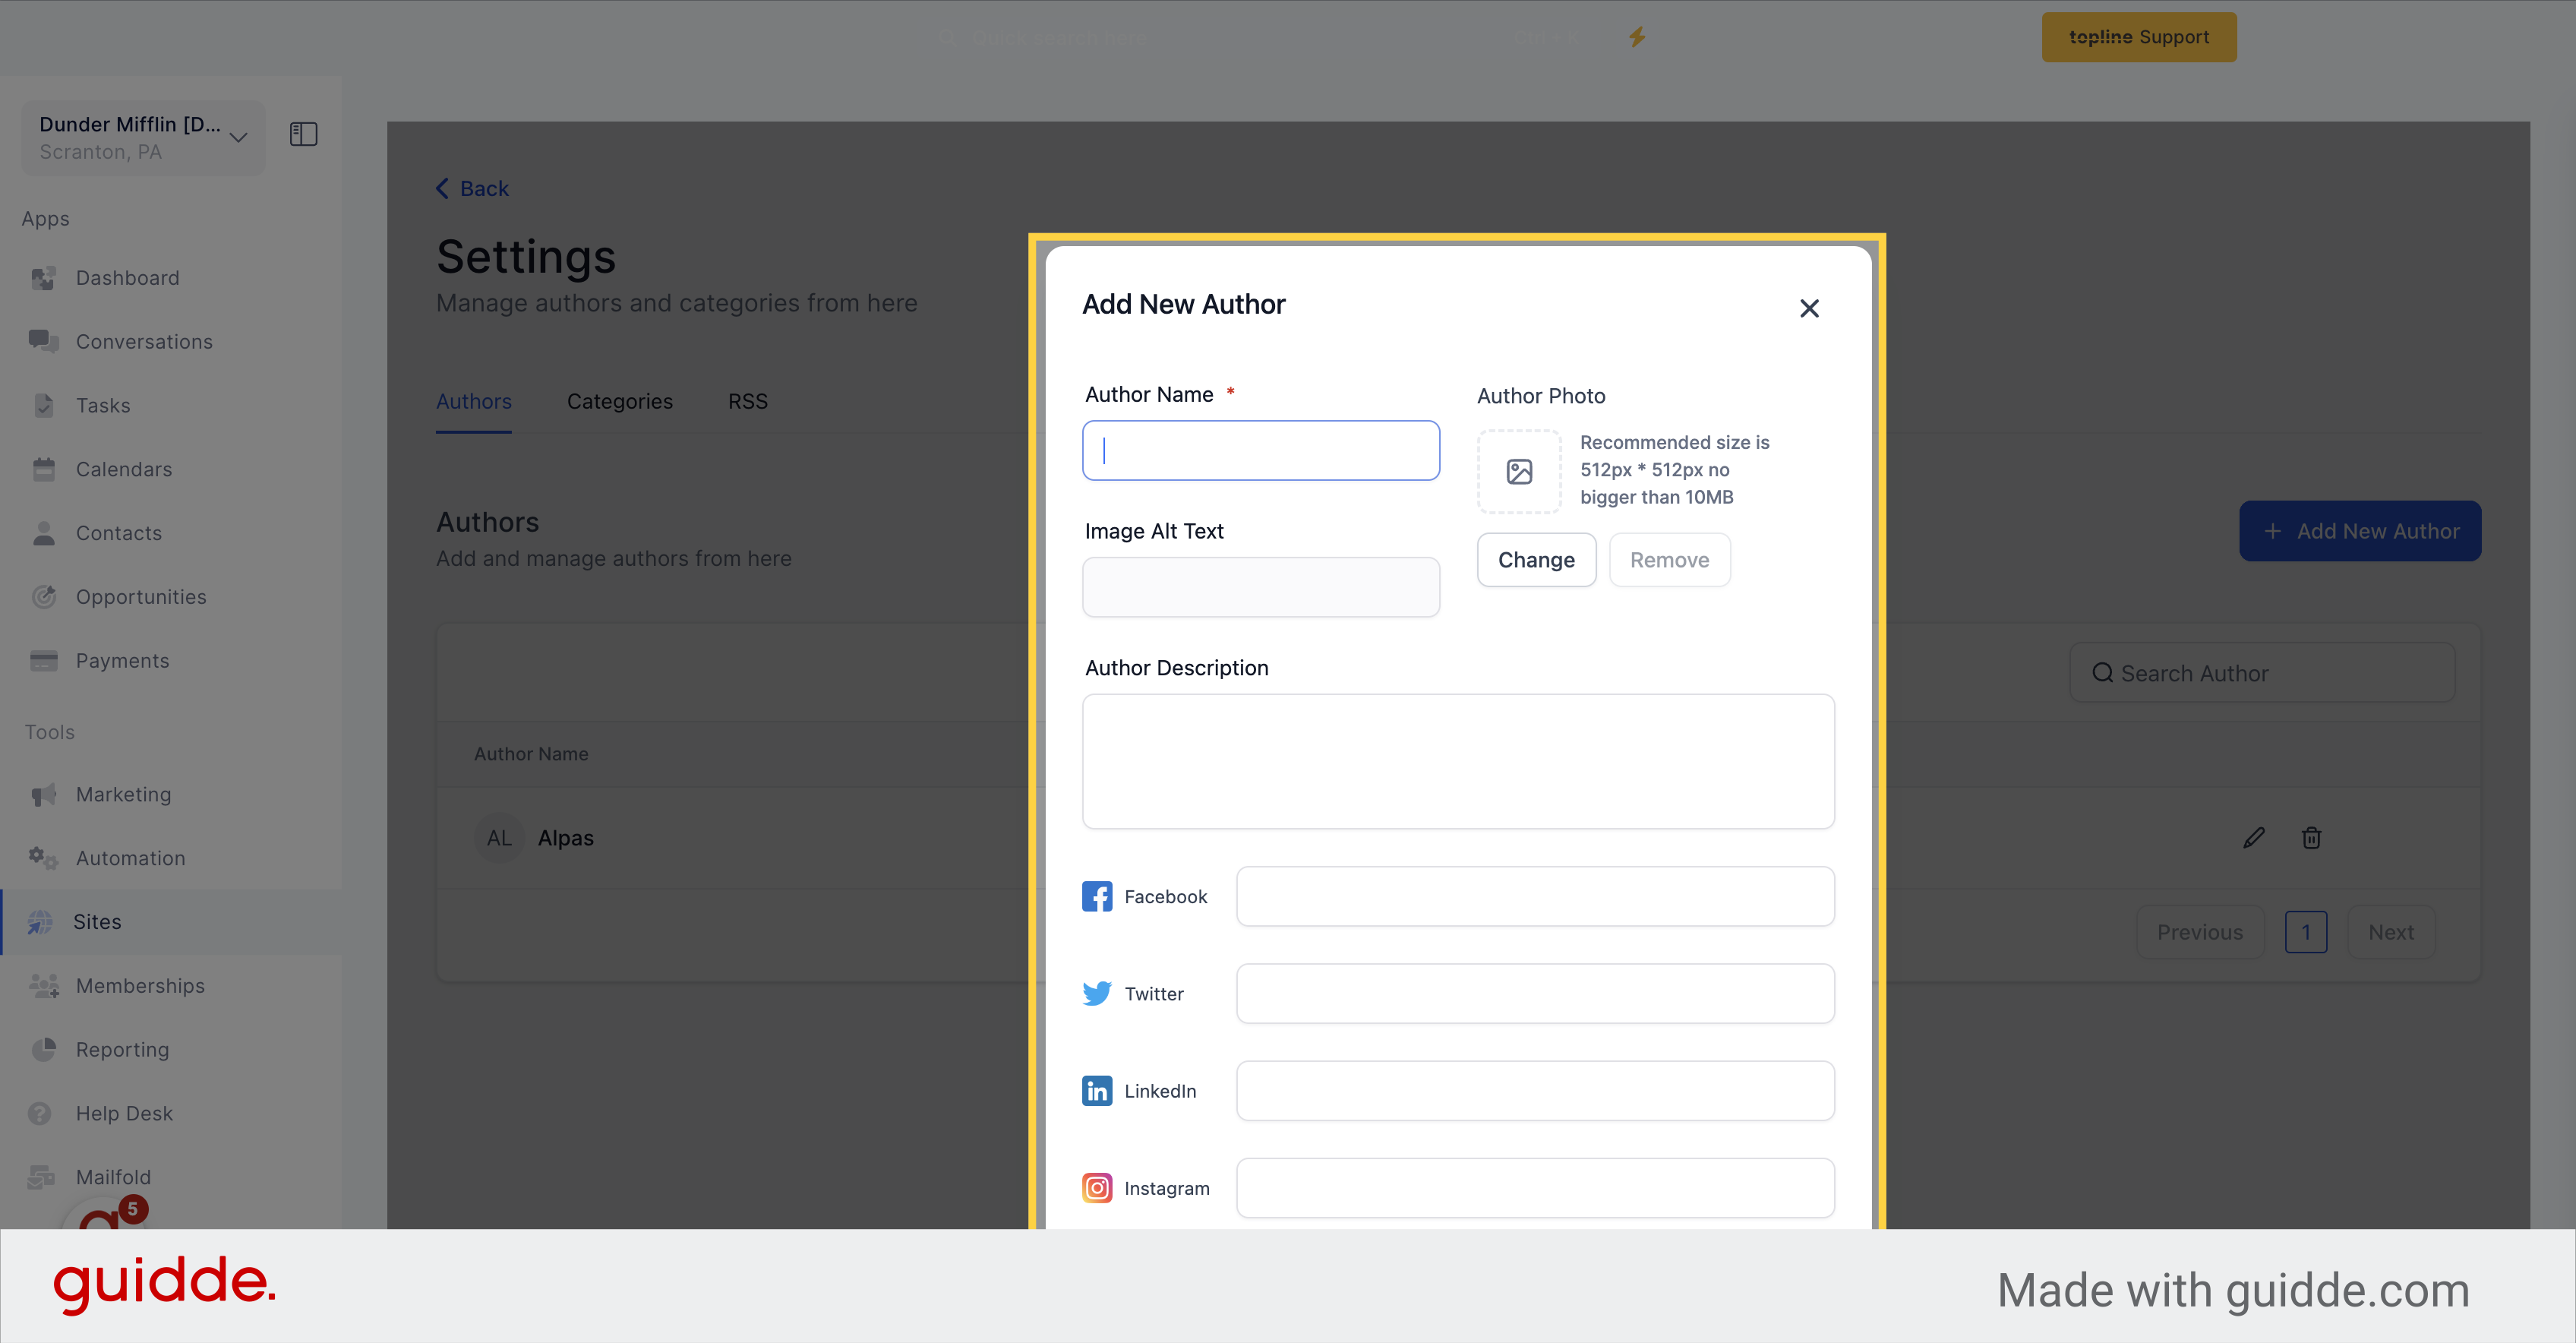Click the Author Description text area
This screenshot has width=2576, height=1343.
1458,761
